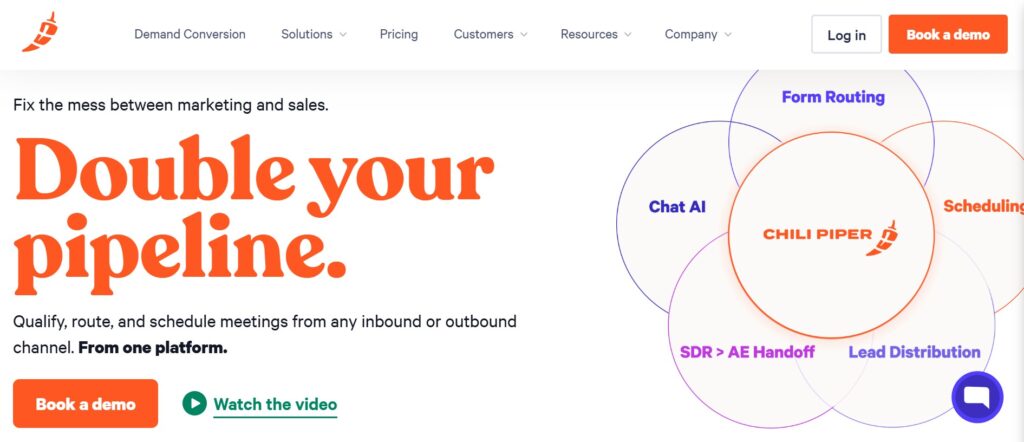
Task: Open the Pricing page
Action: coord(399,34)
